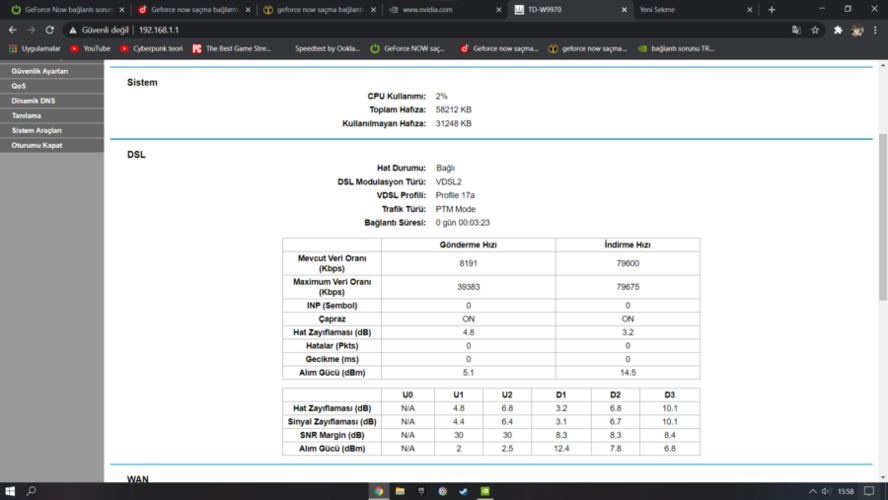Bookmark this page with the star
Image resolution: width=888 pixels, height=500 pixels.
click(815, 30)
